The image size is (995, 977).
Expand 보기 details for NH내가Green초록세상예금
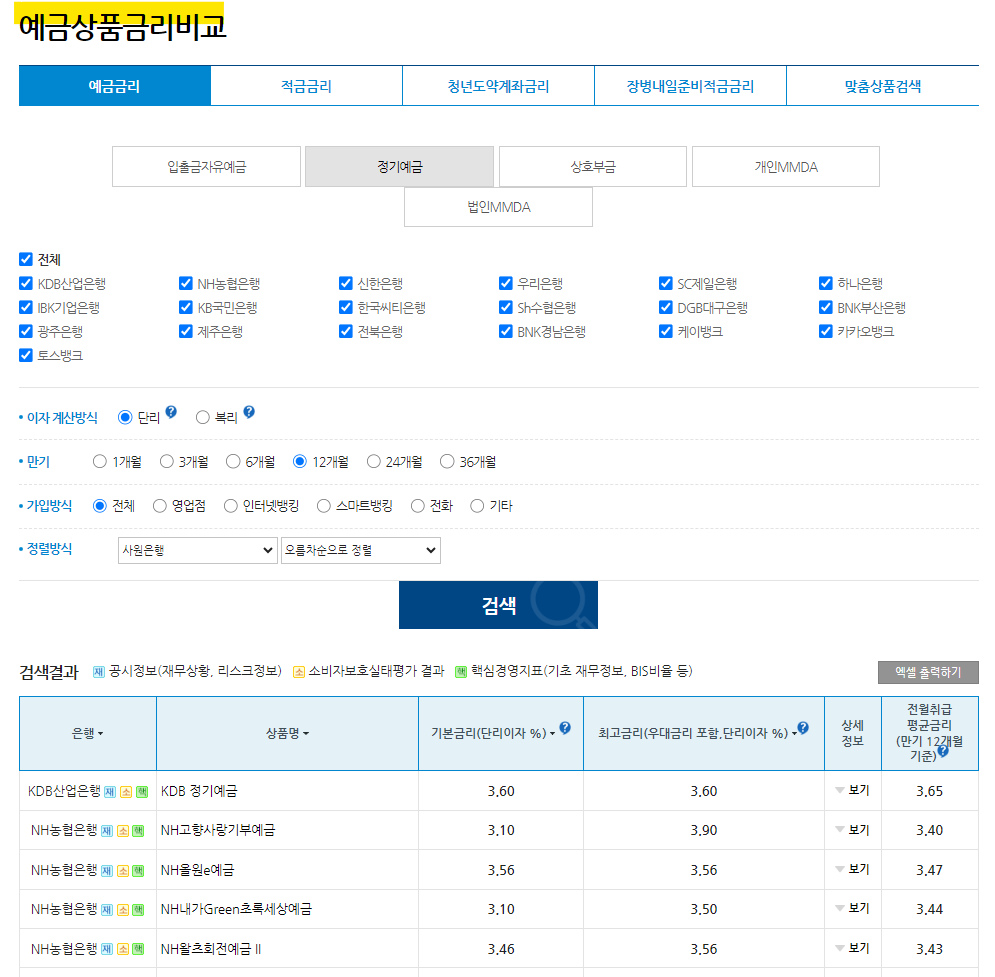852,908
